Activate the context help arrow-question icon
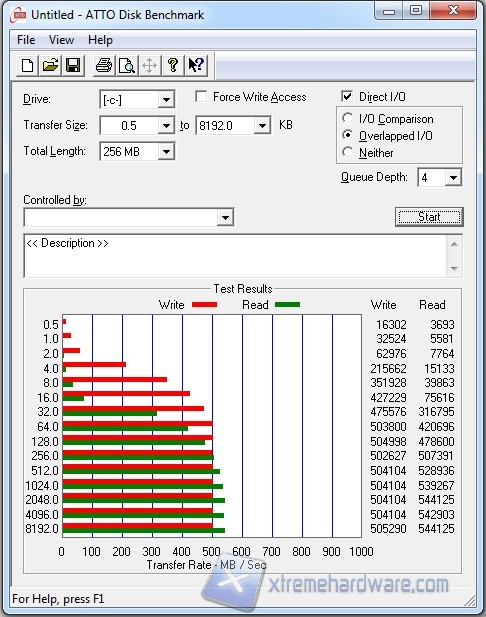 (196, 65)
